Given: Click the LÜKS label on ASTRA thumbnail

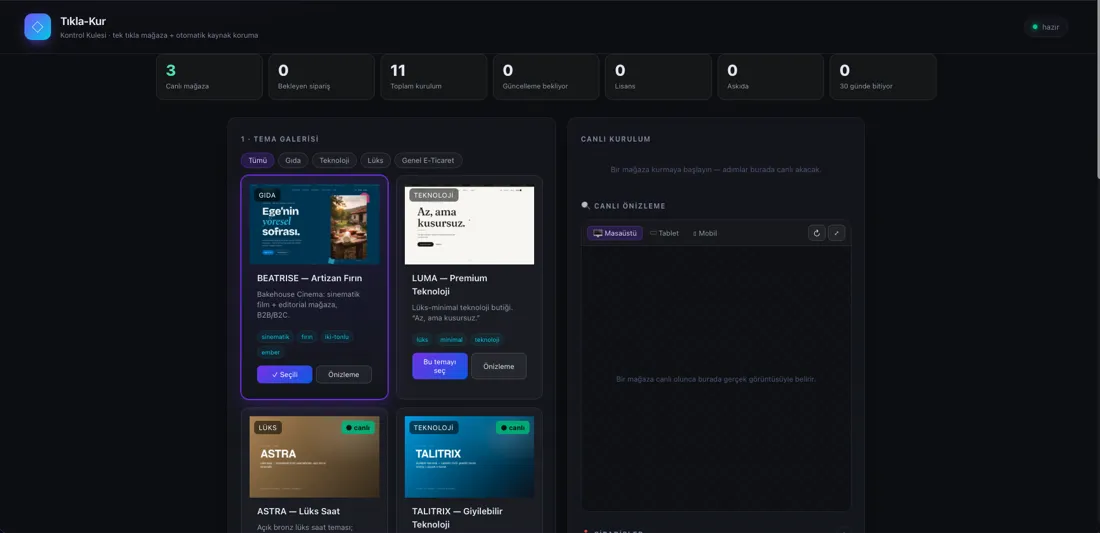Looking at the screenshot, I should (x=268, y=427).
